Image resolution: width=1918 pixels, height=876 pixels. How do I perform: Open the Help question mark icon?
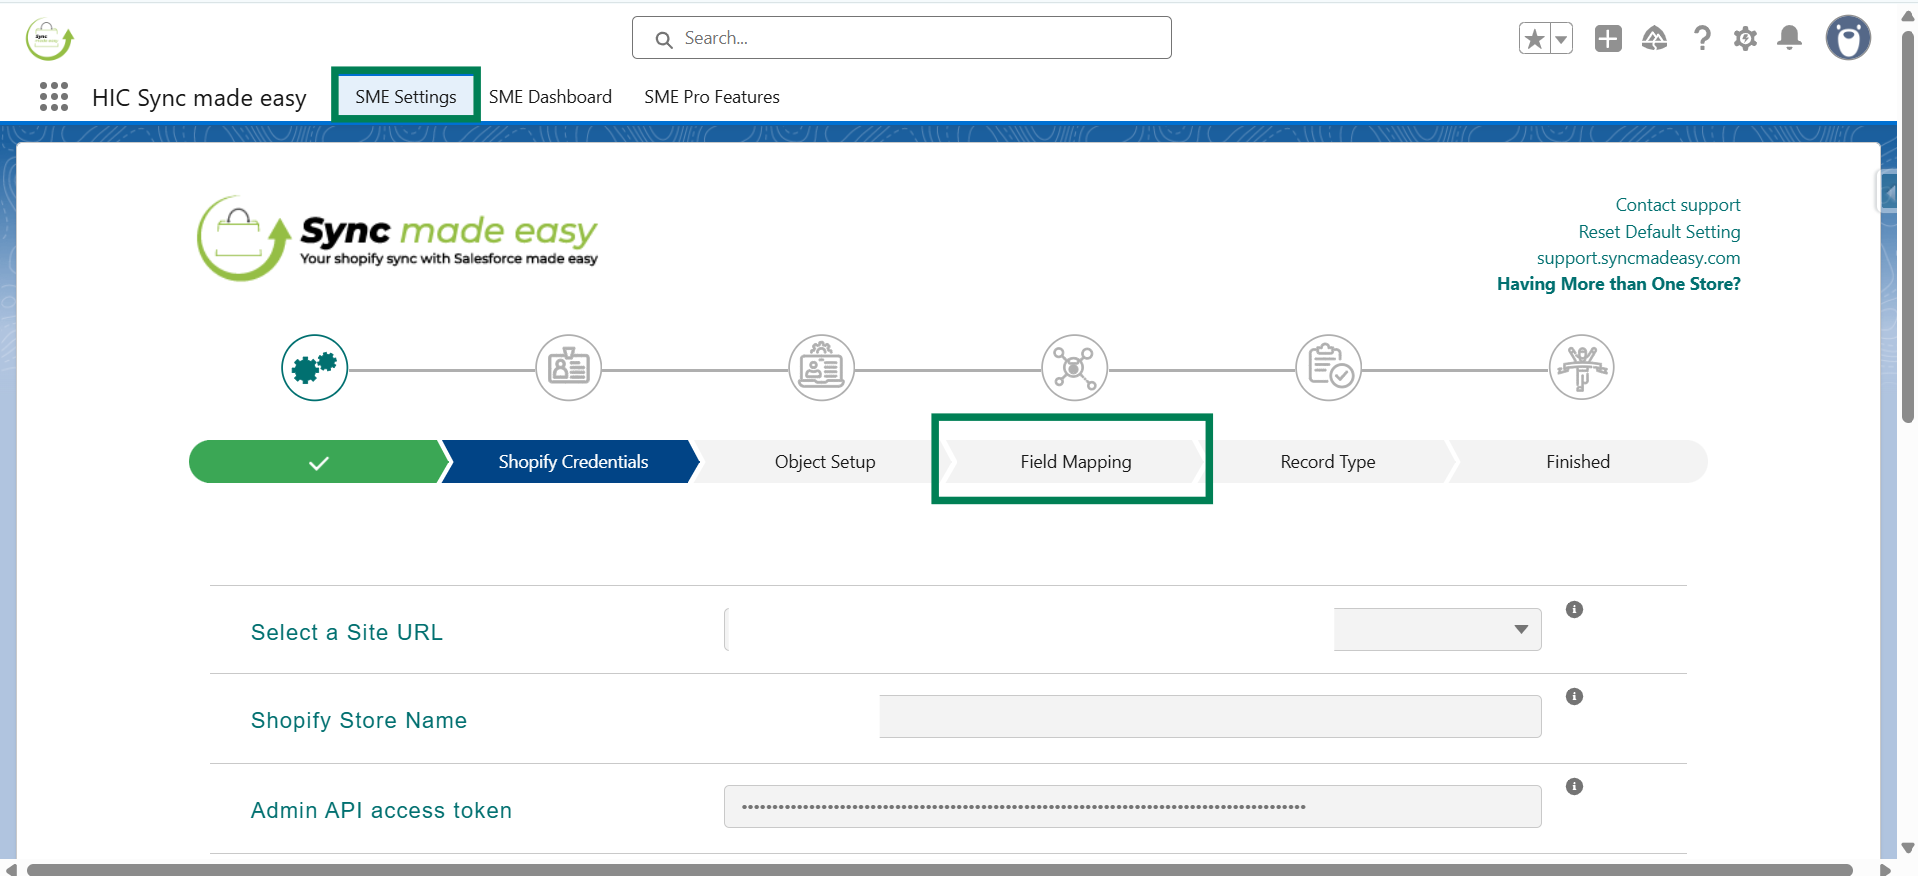(x=1702, y=39)
